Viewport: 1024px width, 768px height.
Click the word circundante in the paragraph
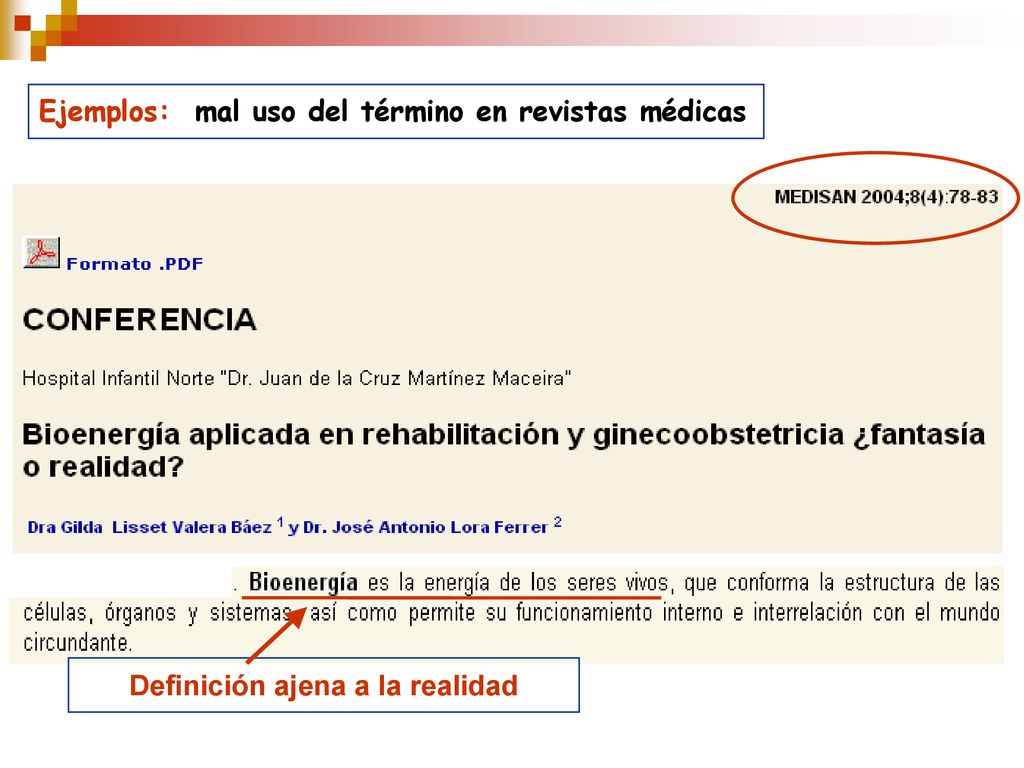coord(78,643)
